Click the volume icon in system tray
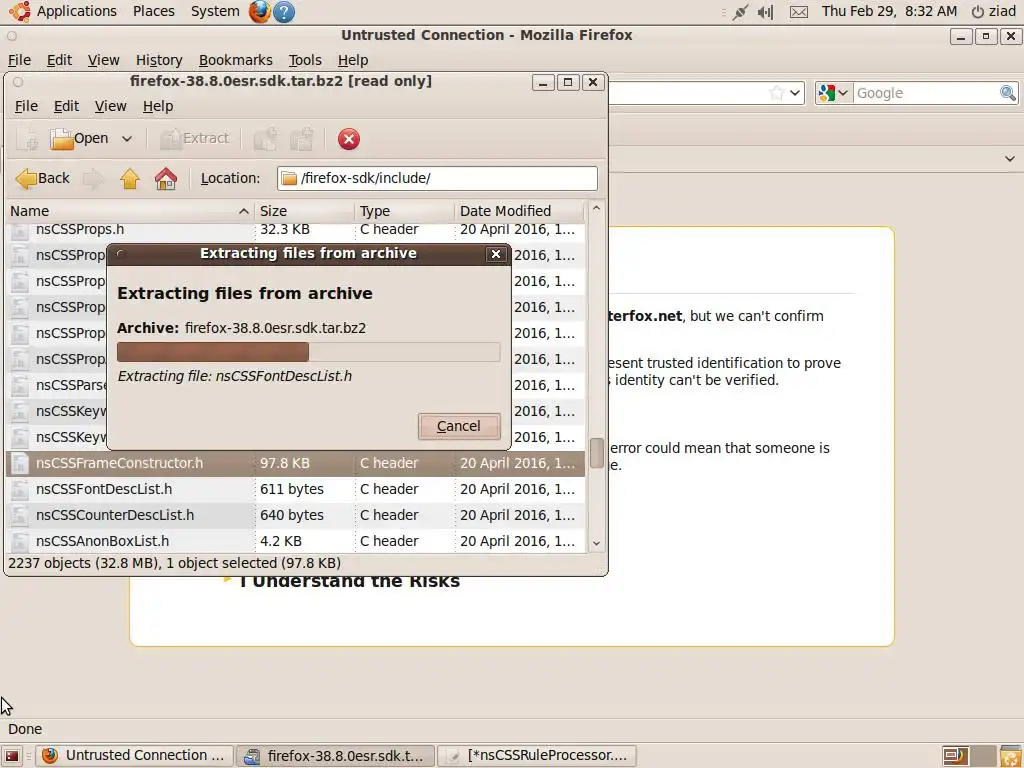 coord(765,12)
